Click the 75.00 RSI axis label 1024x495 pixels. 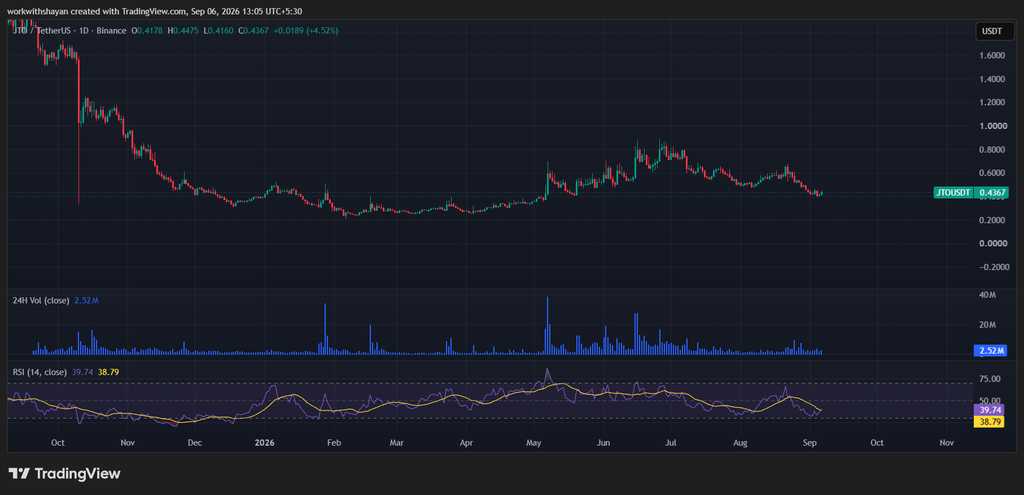point(991,379)
